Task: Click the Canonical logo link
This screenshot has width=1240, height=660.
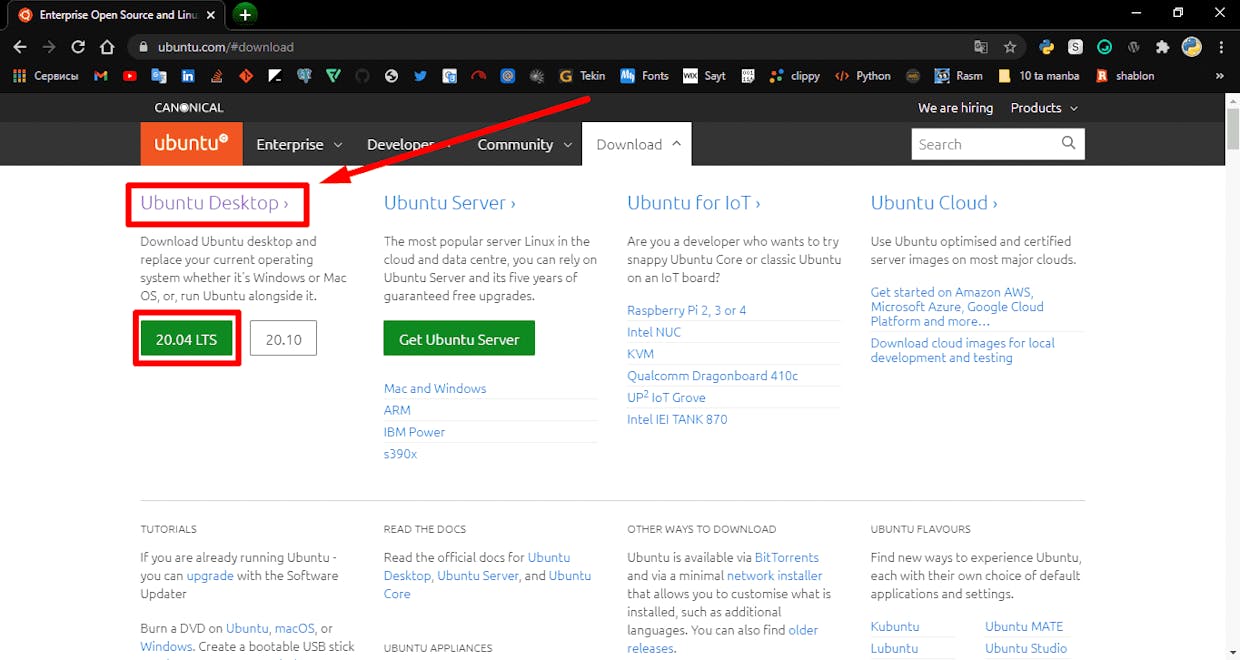Action: point(189,108)
